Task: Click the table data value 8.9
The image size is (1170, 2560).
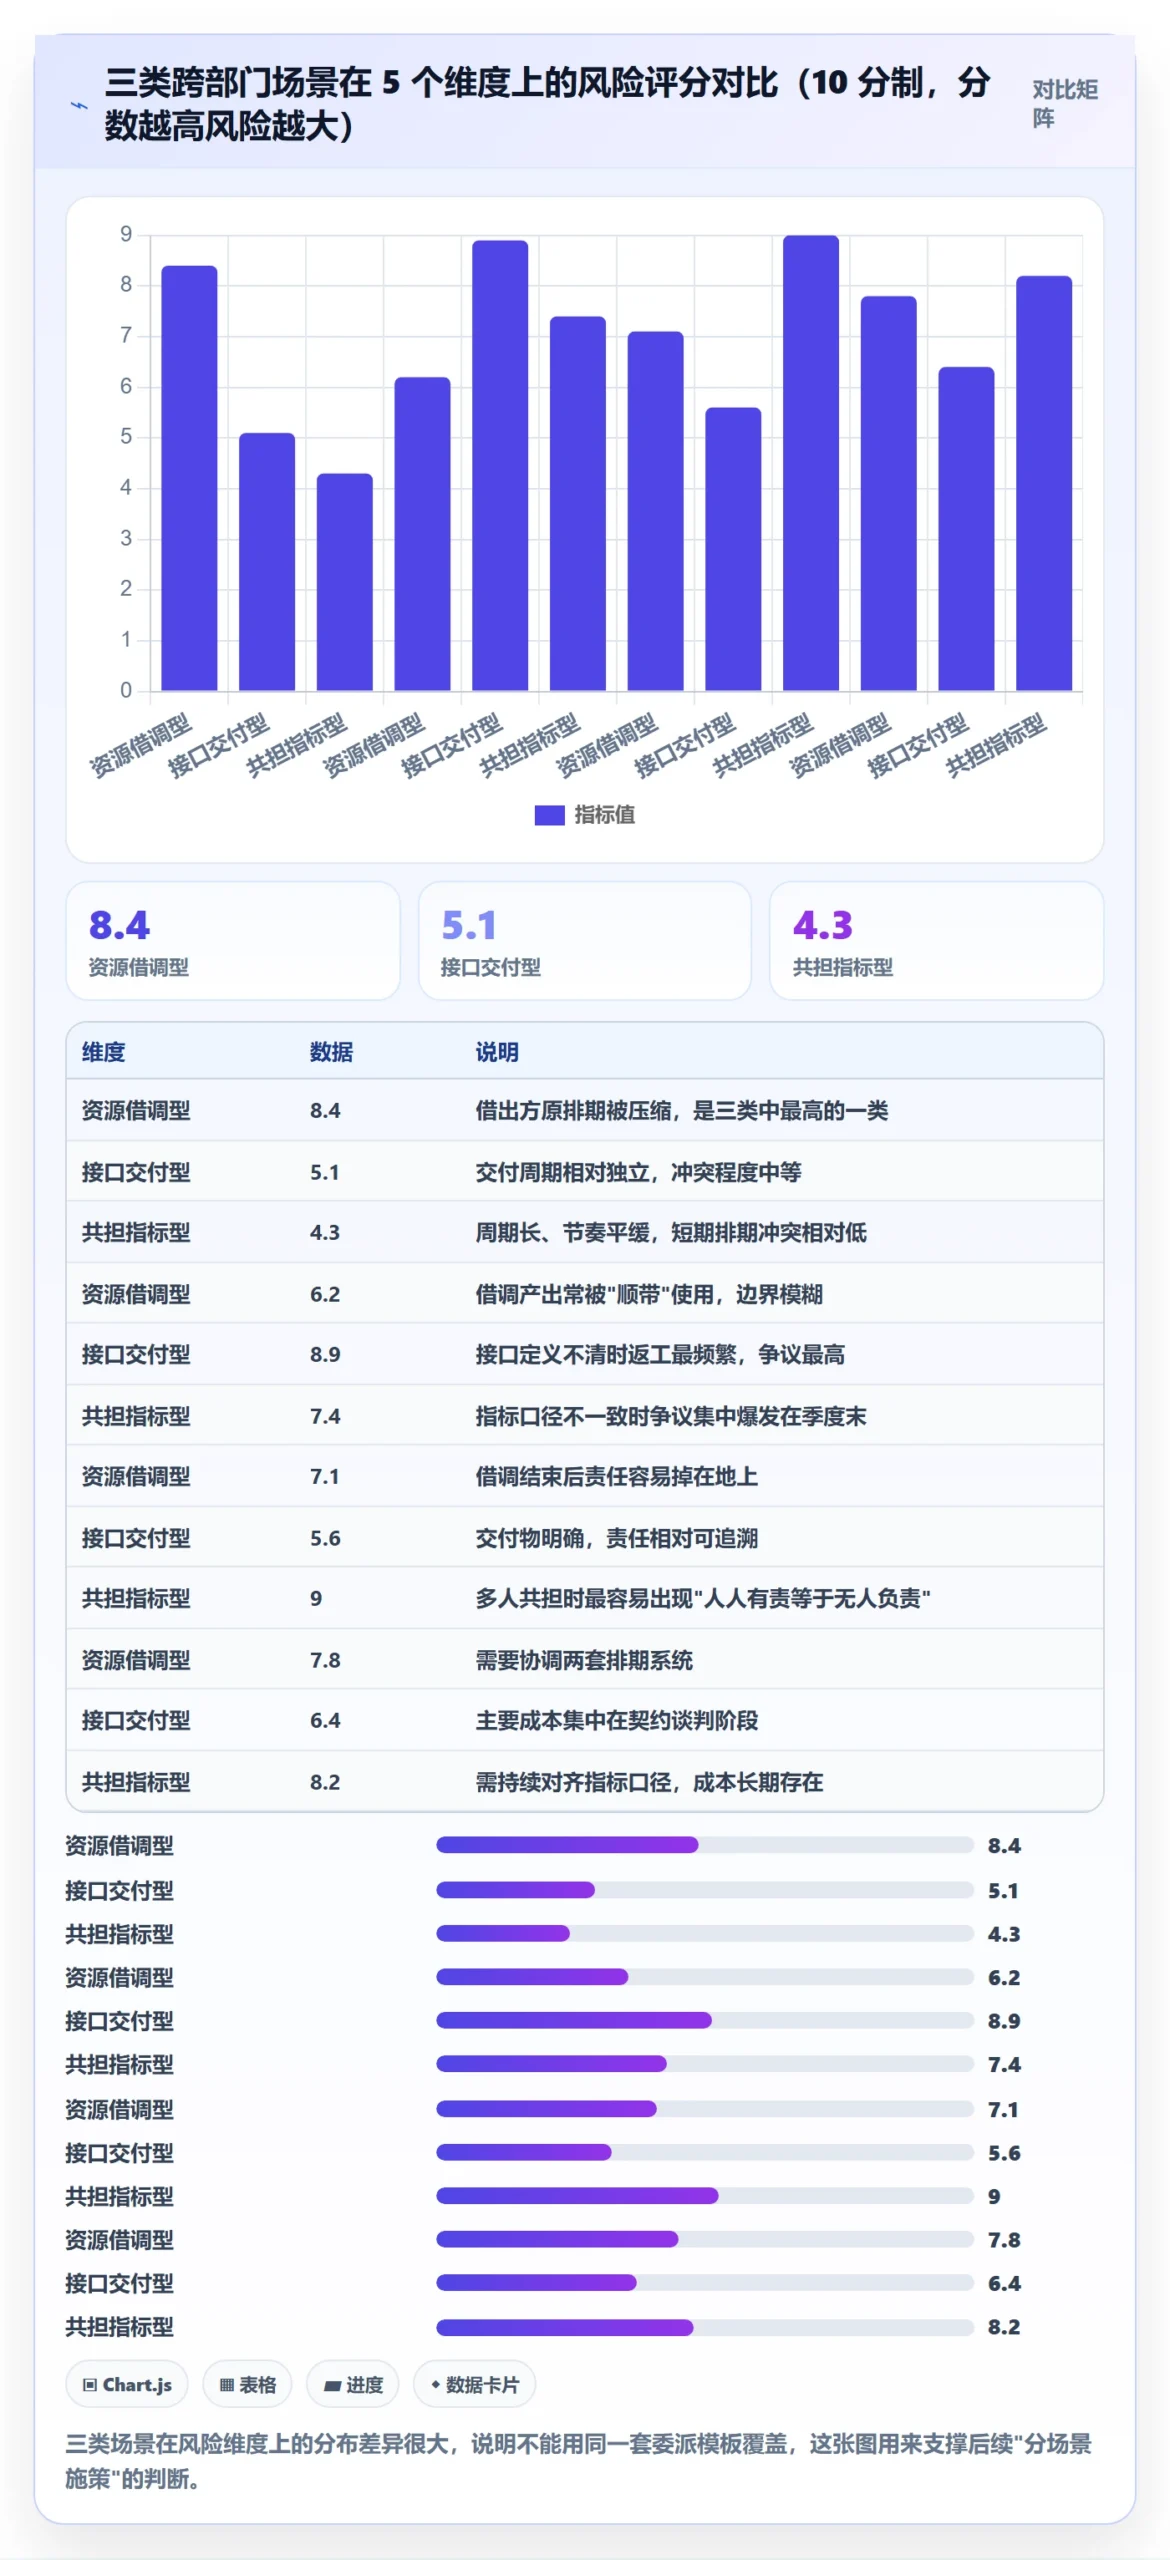Action: [x=325, y=1355]
